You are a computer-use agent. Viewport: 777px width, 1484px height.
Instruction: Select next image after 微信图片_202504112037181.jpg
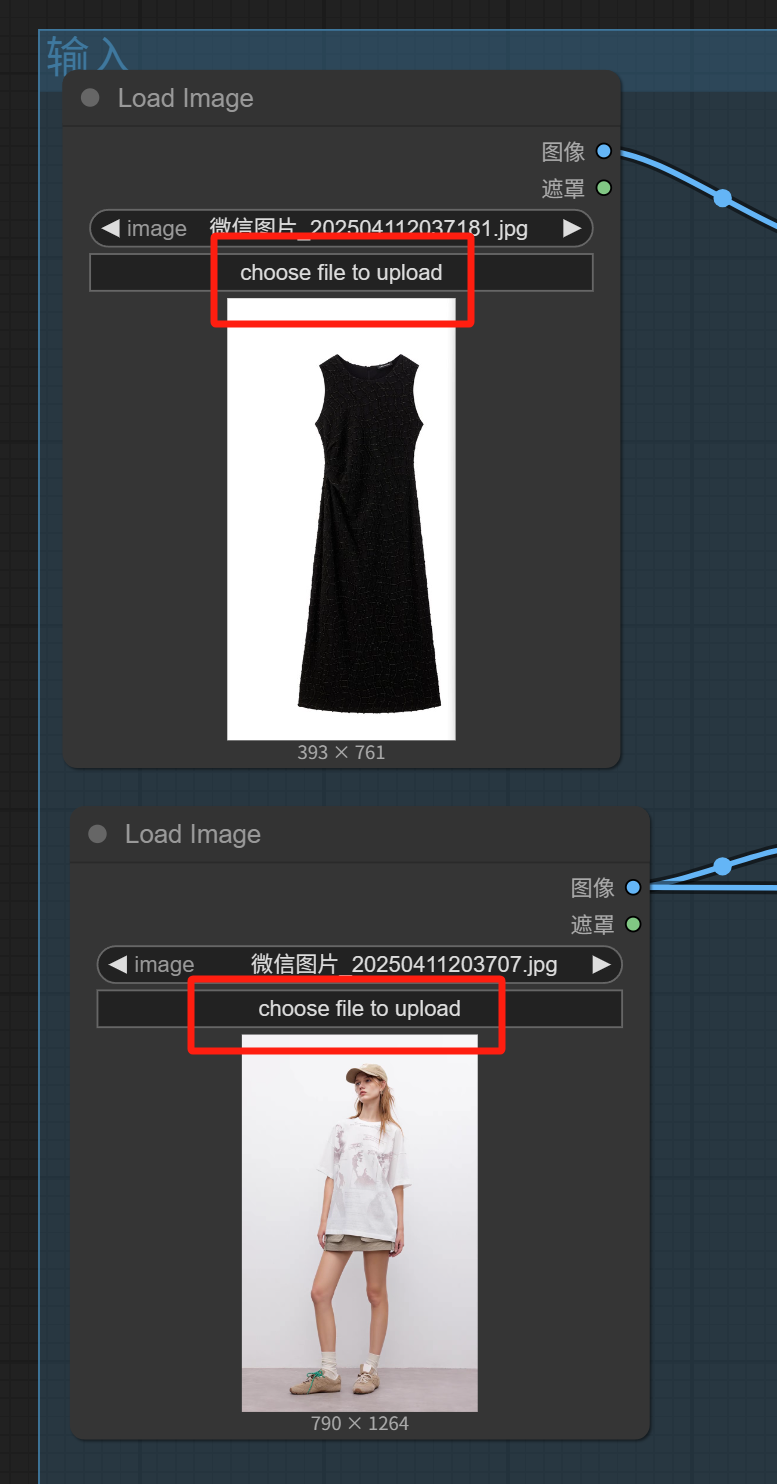(x=572, y=228)
